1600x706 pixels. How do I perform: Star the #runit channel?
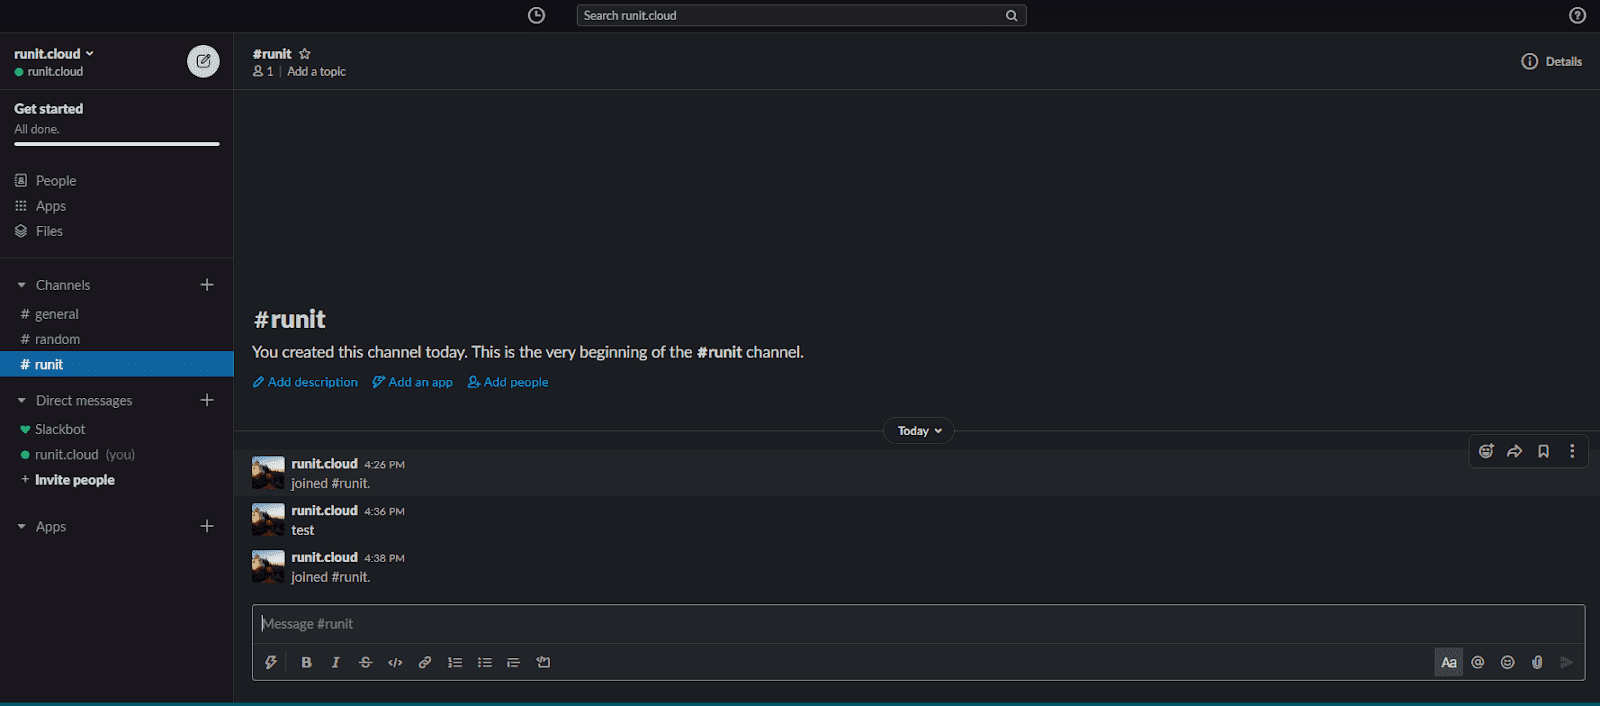[x=305, y=54]
